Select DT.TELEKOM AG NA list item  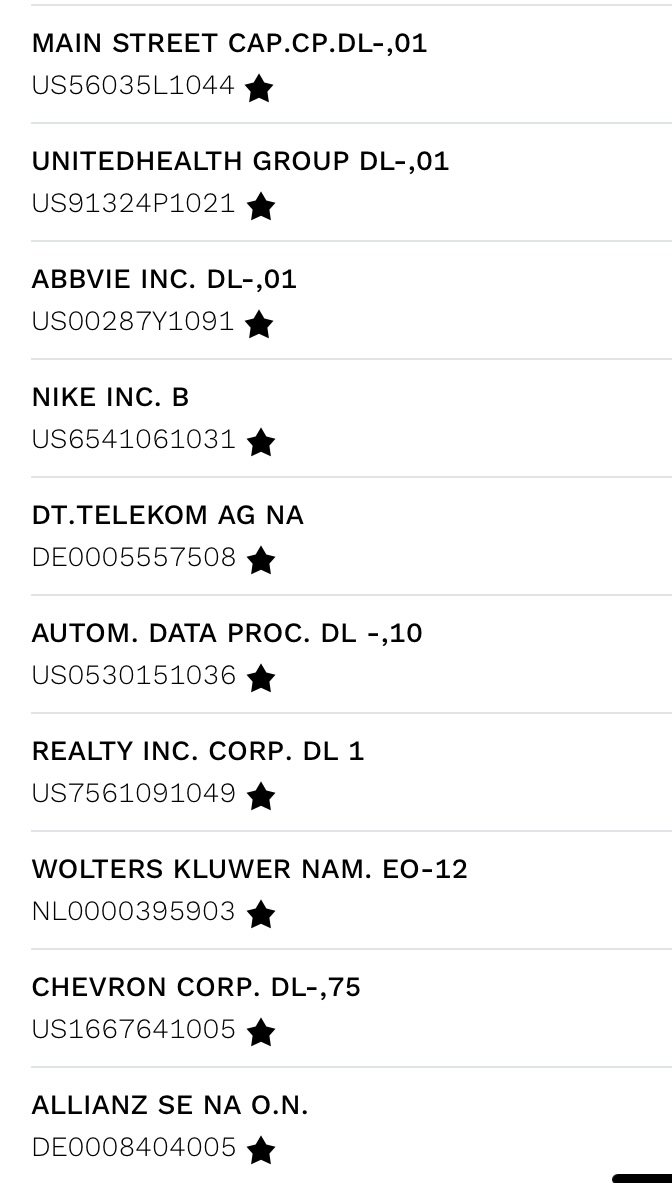[x=167, y=516]
